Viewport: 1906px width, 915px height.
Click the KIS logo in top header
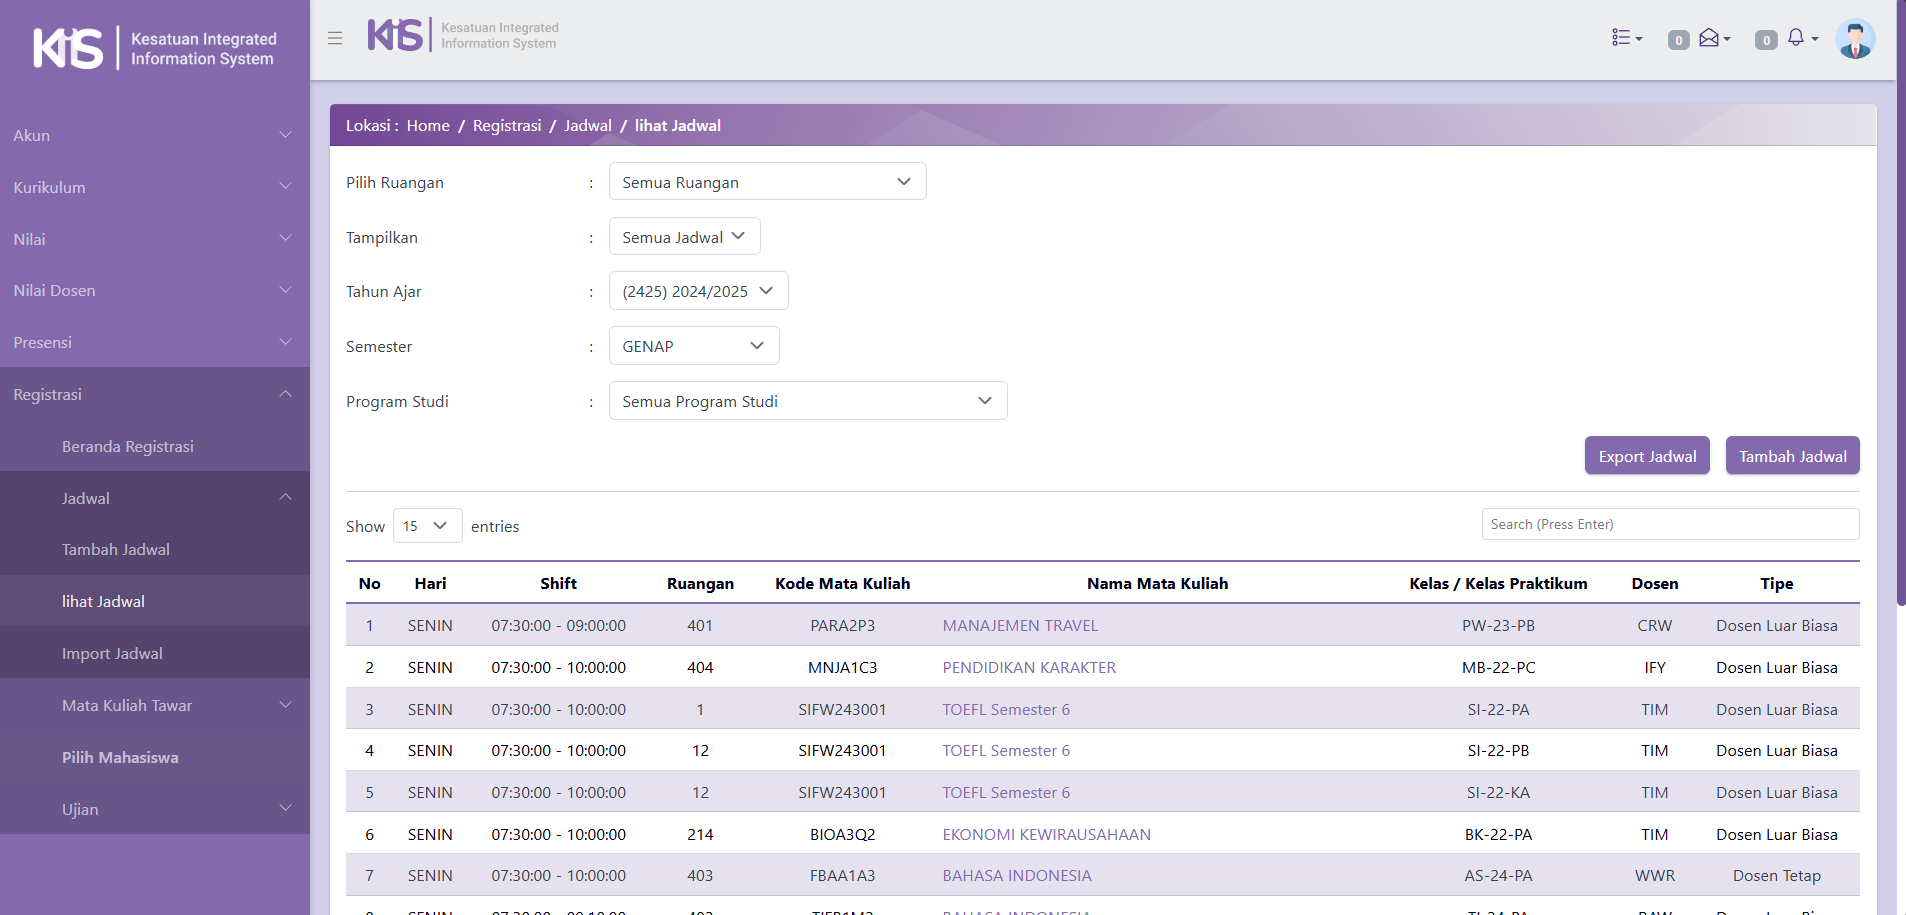click(396, 35)
